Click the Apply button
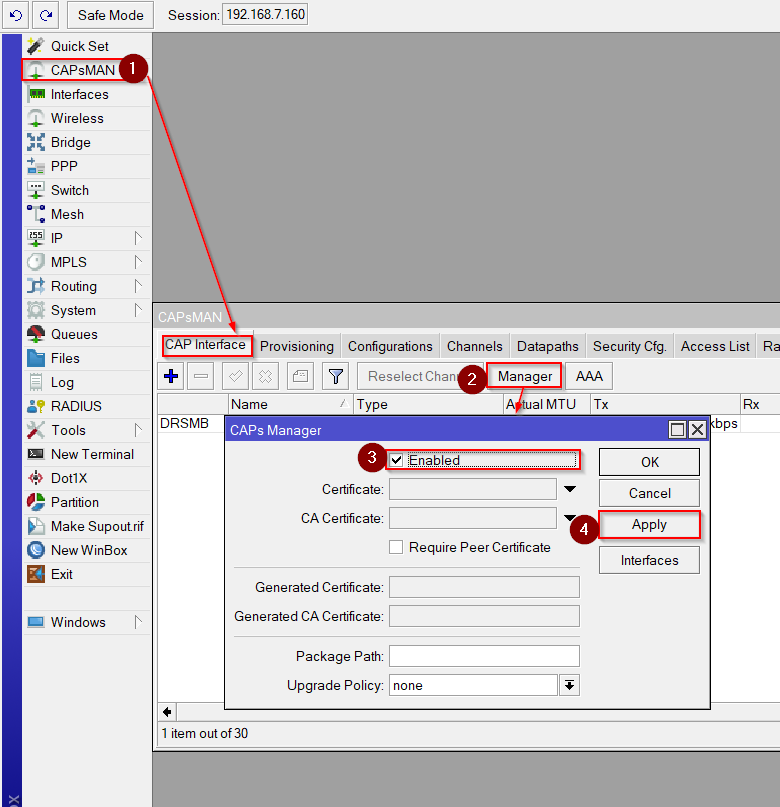780x807 pixels. click(649, 525)
